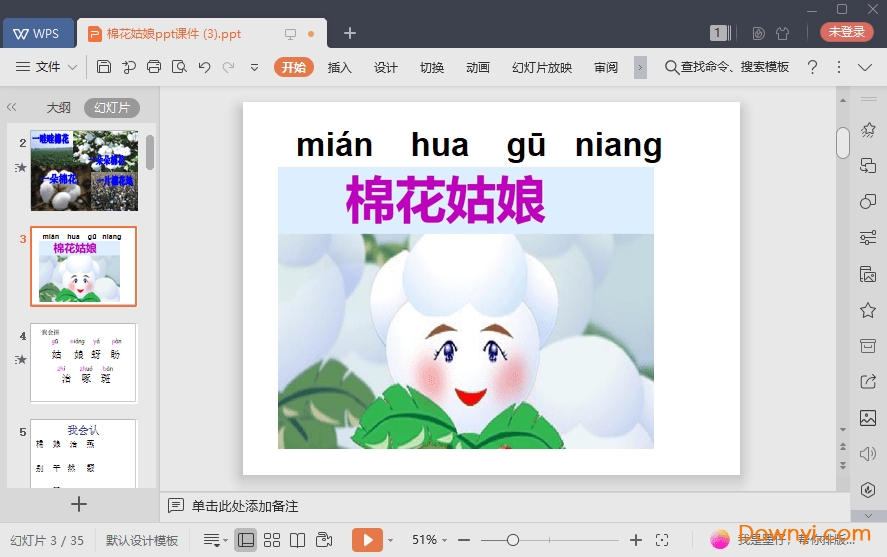Go to next slide double-arrow button
The width and height of the screenshot is (887, 557).
coord(843,465)
